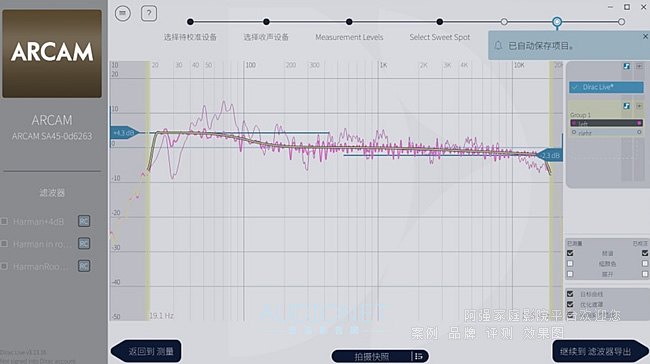Tick the Harman+4dB filter checkbox

[x=5, y=221]
